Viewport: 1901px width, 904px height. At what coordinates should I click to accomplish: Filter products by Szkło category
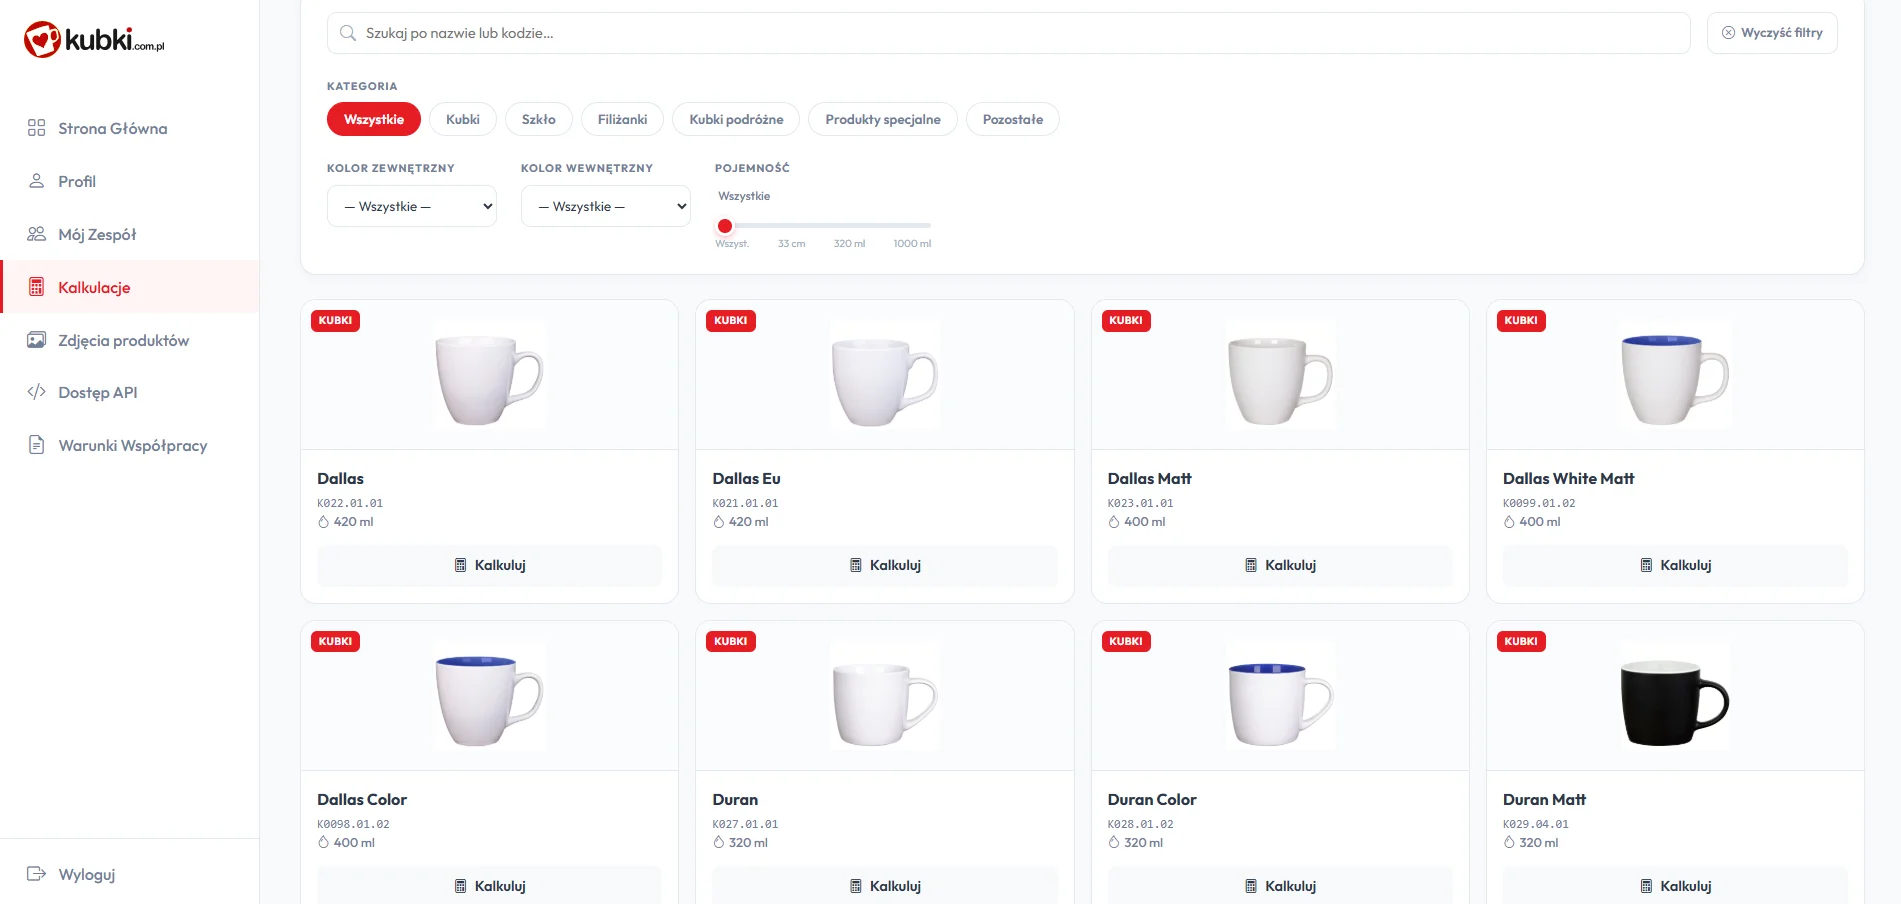539,119
